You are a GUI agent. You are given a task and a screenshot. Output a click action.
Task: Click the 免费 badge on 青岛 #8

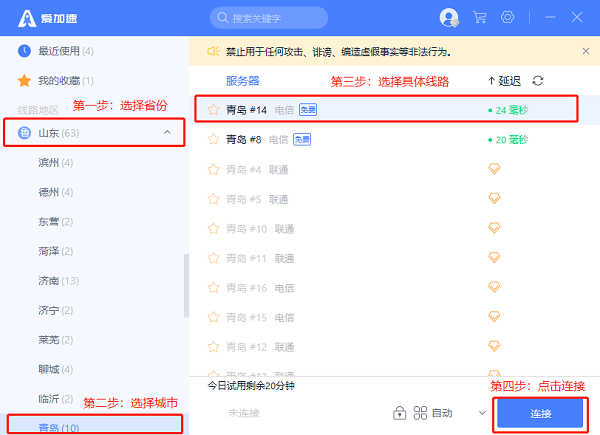pos(302,140)
